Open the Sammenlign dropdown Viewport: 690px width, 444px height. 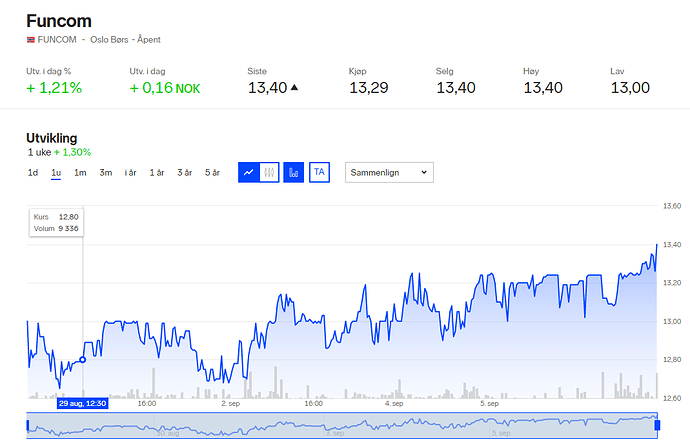point(389,172)
